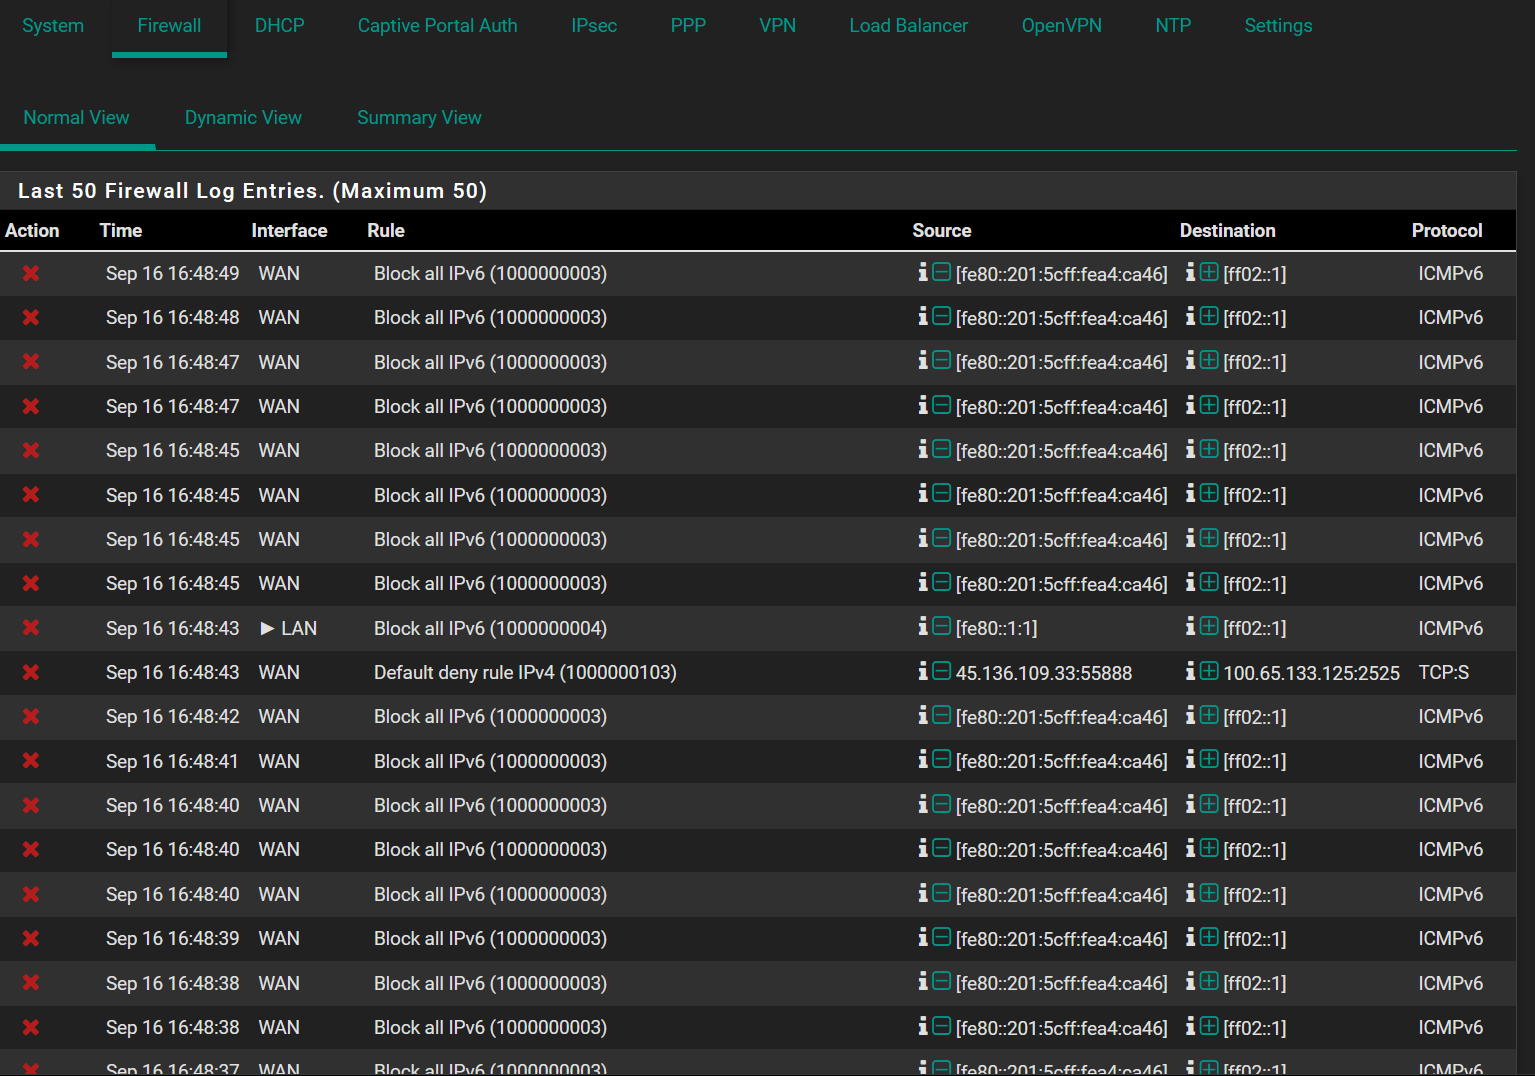Click destination plus pass icon in 16:48:49 row

[1209, 272]
